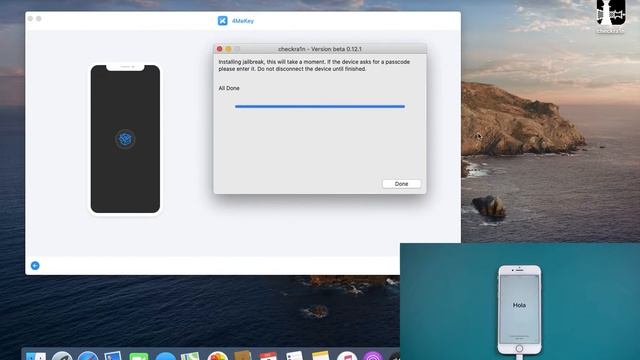Click the 4MeKey back arrow button
Screen dimensions: 640x360
(x=35, y=266)
